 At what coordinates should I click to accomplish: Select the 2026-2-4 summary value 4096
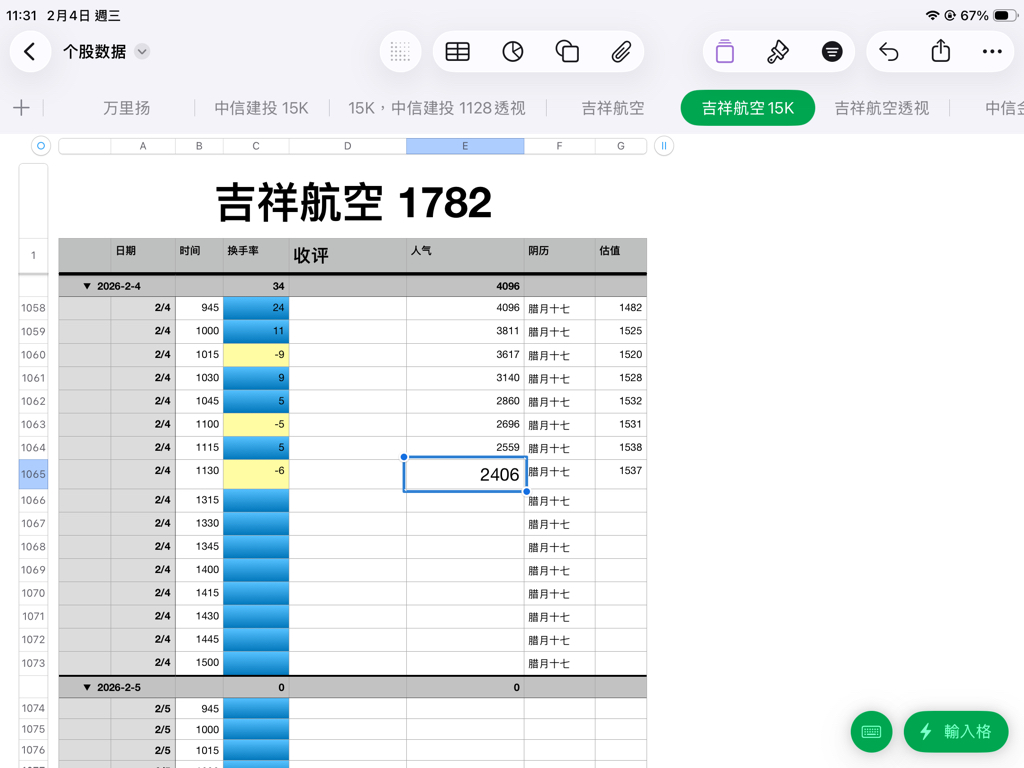coord(465,286)
